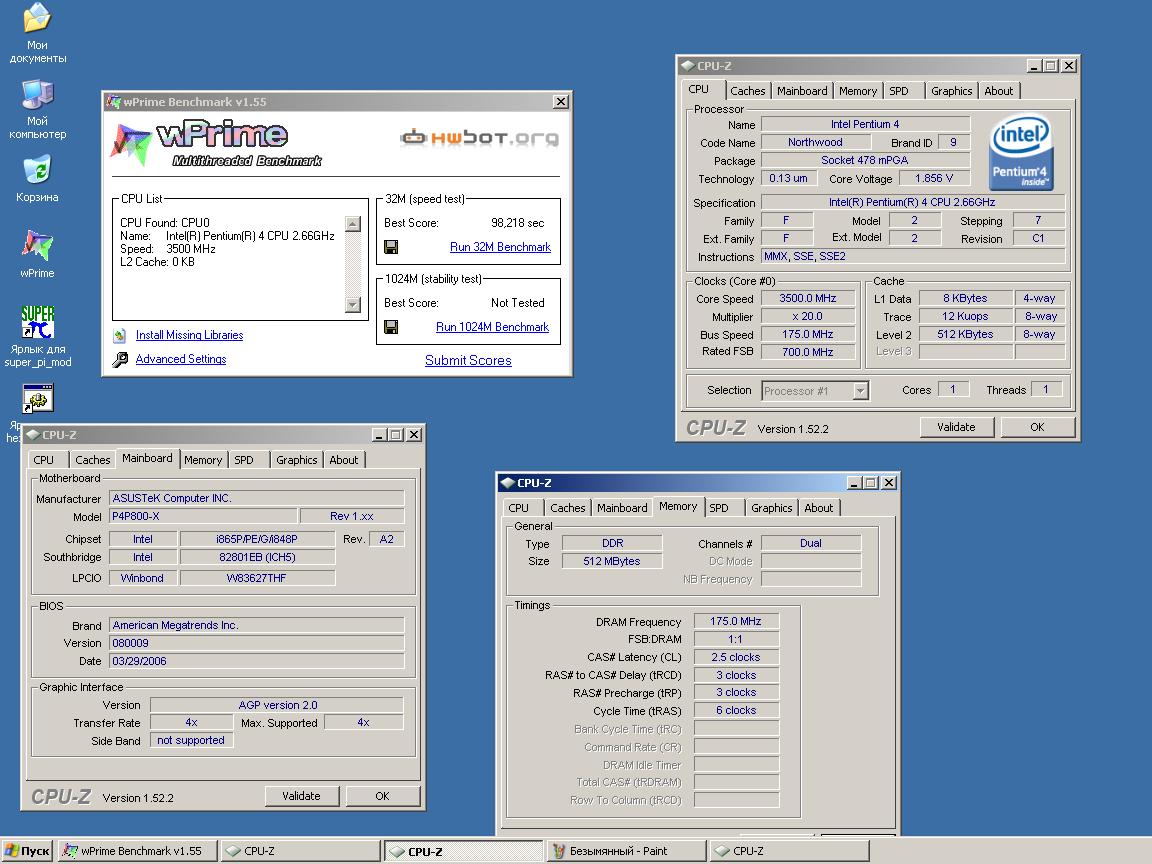Click the Code Name field showing Northwood
The width and height of the screenshot is (1152, 864).
(815, 143)
